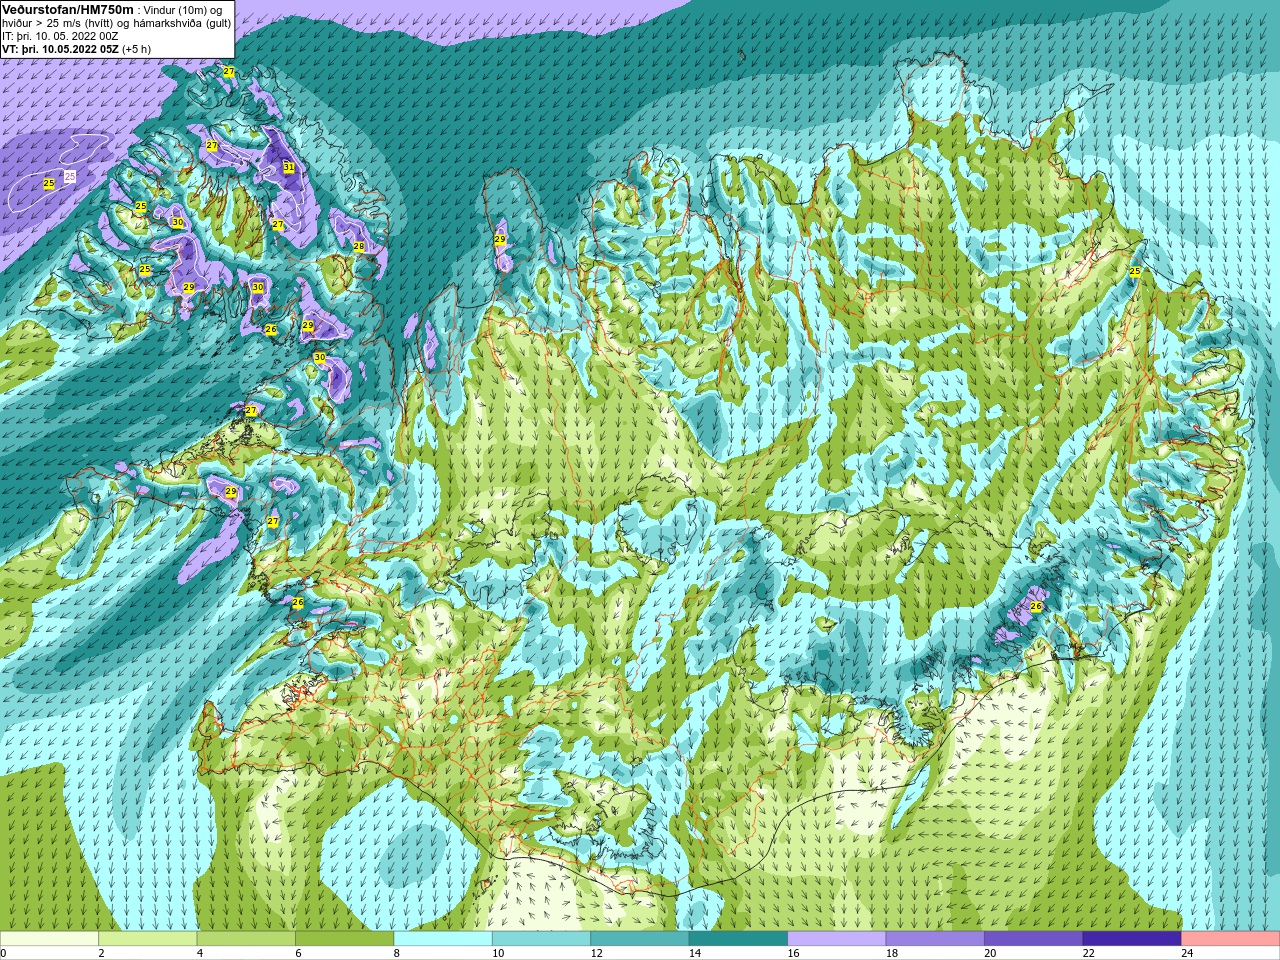Click the scale label '24' under the color bar
1280x960 pixels.
pyautogui.click(x=1187, y=953)
